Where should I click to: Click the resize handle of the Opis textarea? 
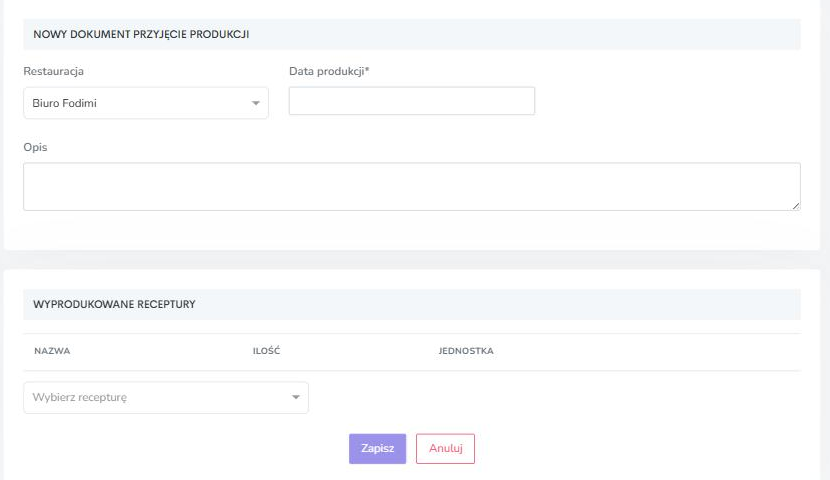796,206
